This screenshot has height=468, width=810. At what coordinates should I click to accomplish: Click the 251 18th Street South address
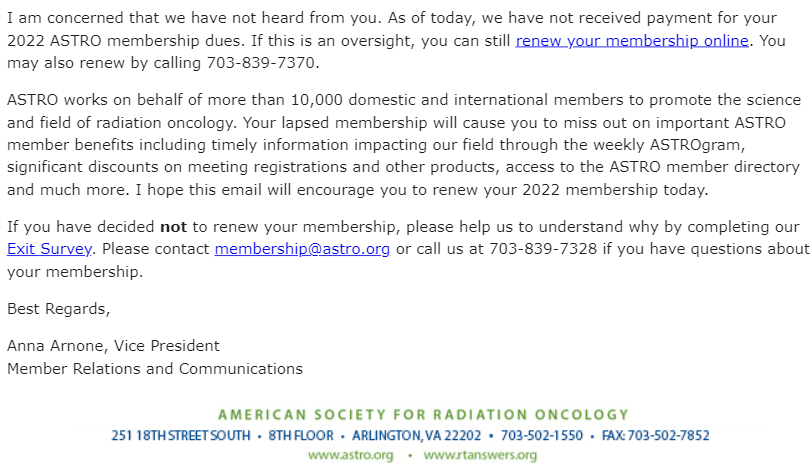pyautogui.click(x=181, y=435)
